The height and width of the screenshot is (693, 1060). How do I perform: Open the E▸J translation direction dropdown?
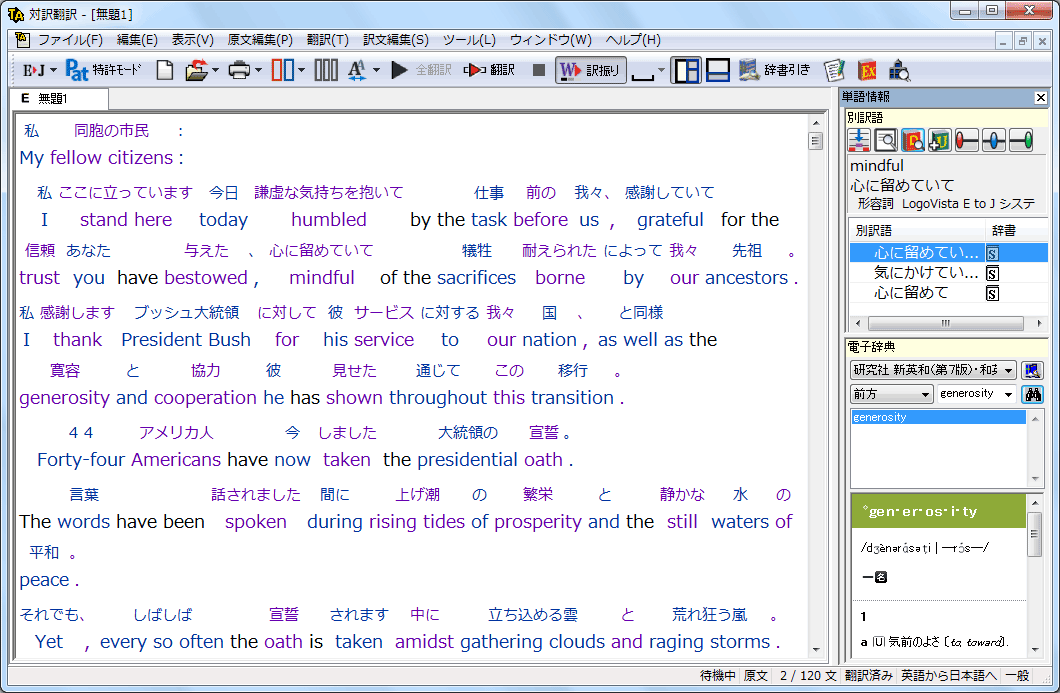40,70
